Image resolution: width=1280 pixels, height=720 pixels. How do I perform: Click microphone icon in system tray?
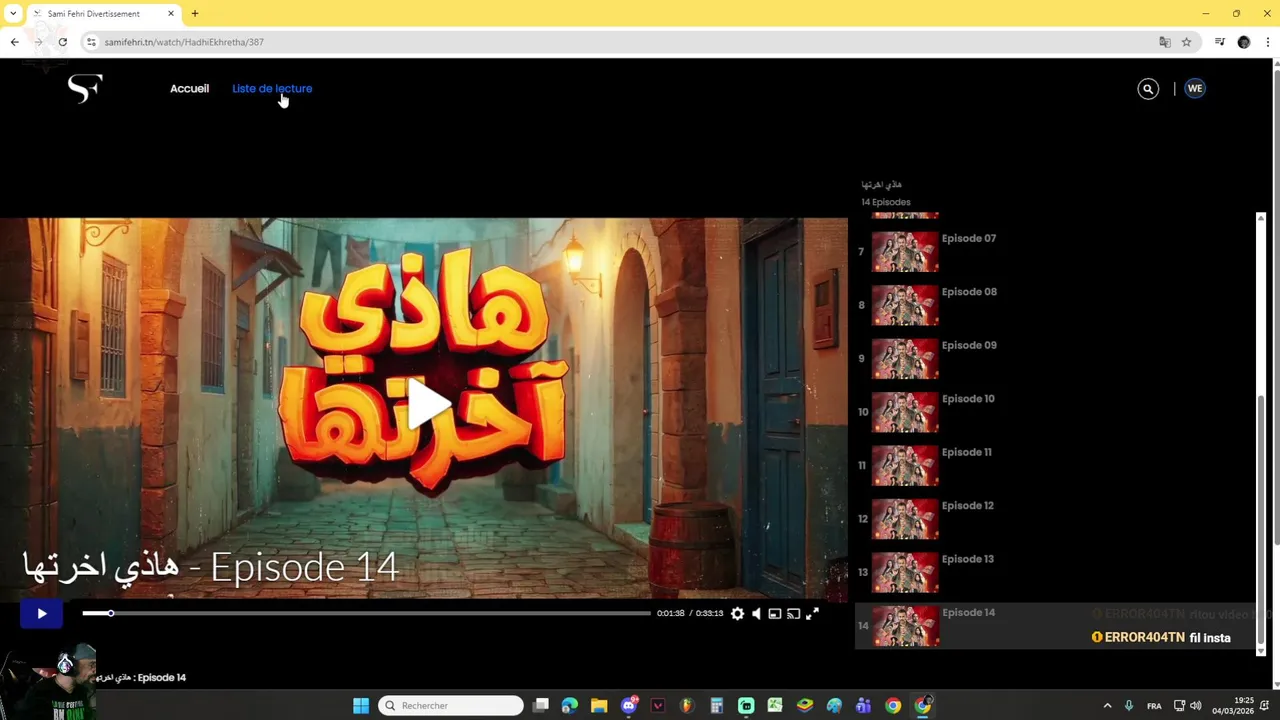coord(1129,706)
